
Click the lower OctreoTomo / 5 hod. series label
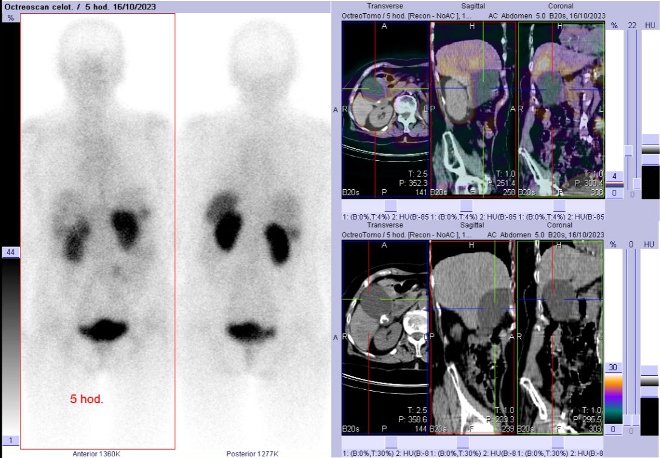coord(406,234)
